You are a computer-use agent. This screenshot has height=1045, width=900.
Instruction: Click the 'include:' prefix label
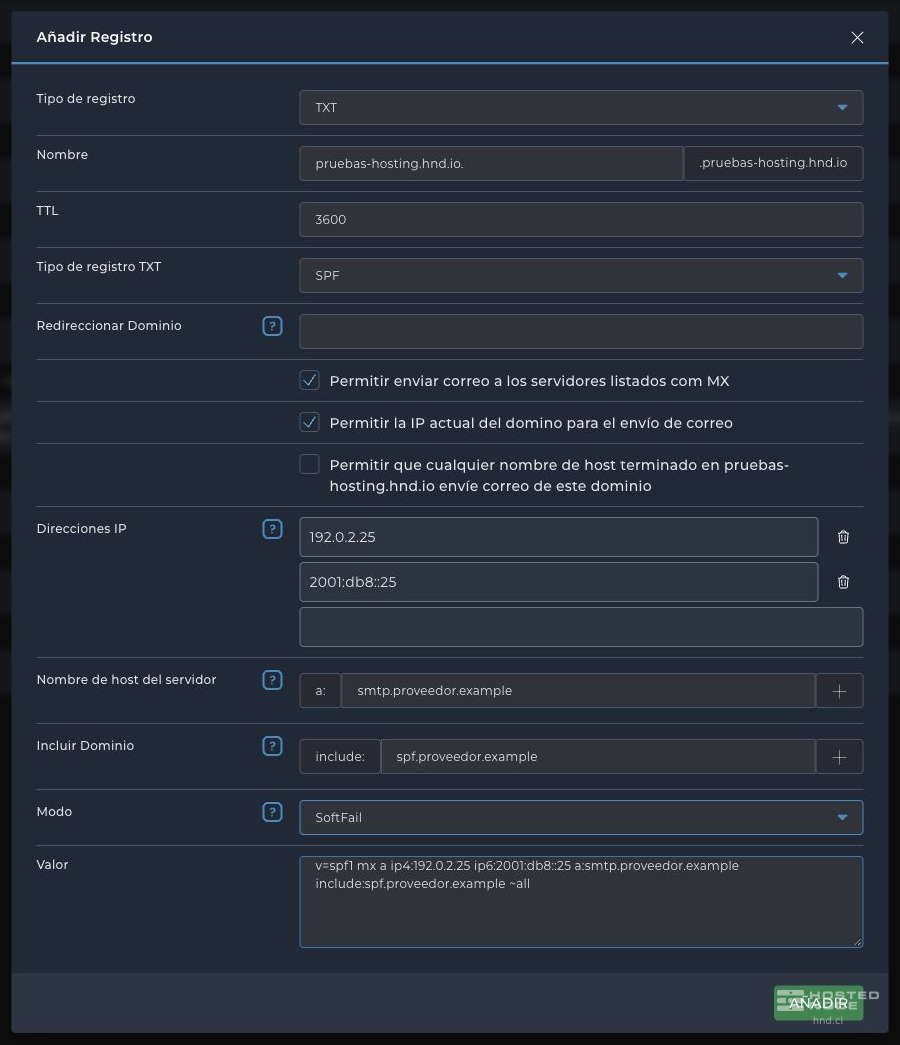coord(340,757)
